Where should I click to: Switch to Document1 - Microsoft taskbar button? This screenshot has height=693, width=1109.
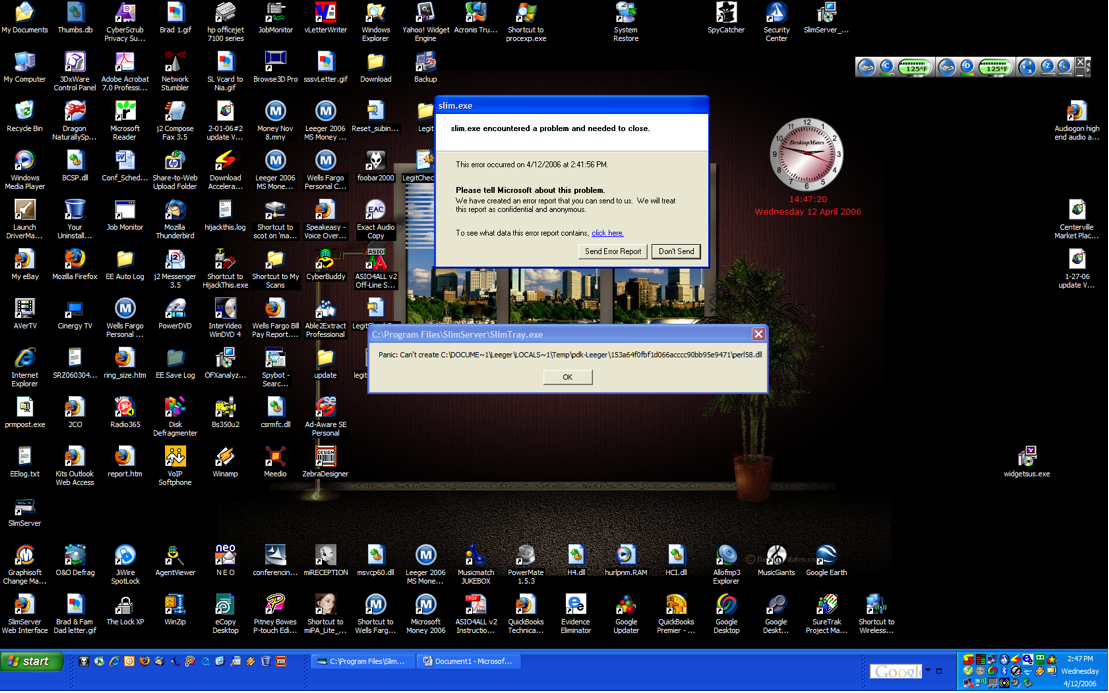coord(468,662)
